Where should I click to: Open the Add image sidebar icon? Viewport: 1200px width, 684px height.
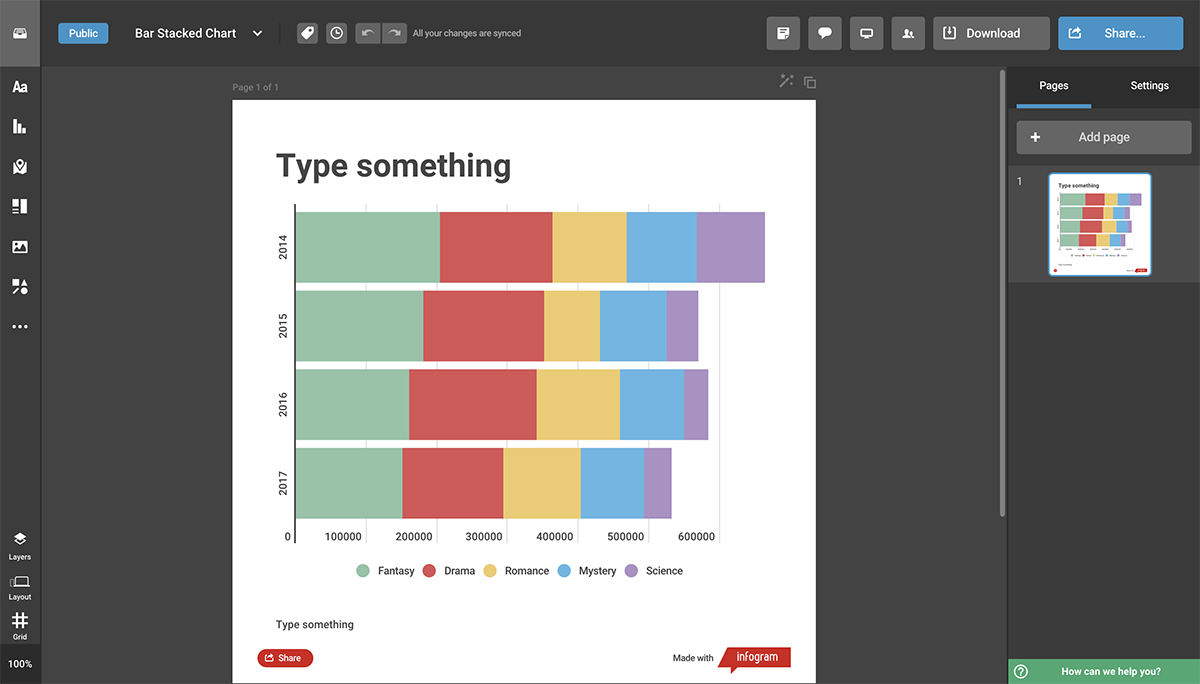pos(20,247)
